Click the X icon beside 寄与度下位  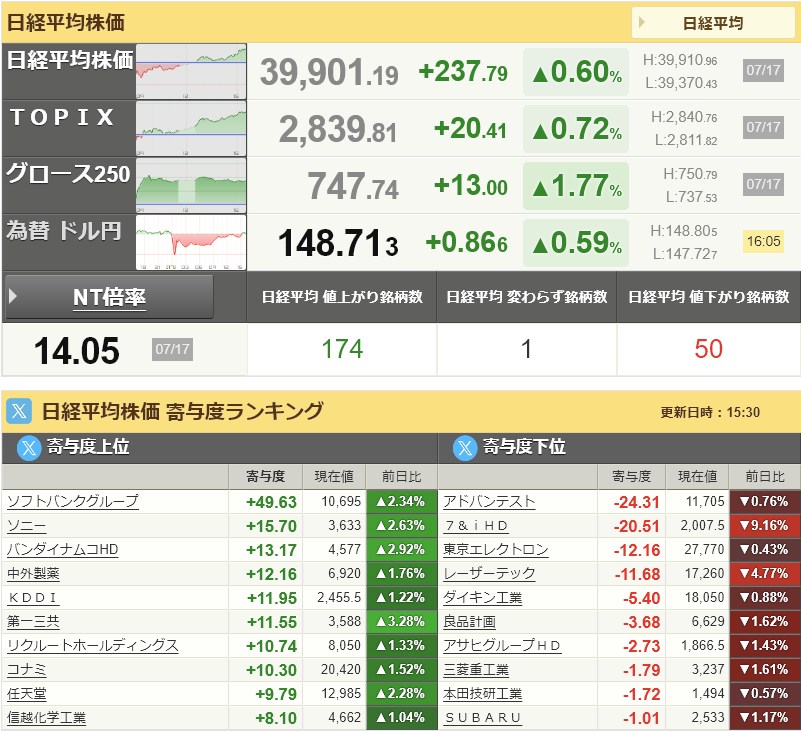click(465, 448)
